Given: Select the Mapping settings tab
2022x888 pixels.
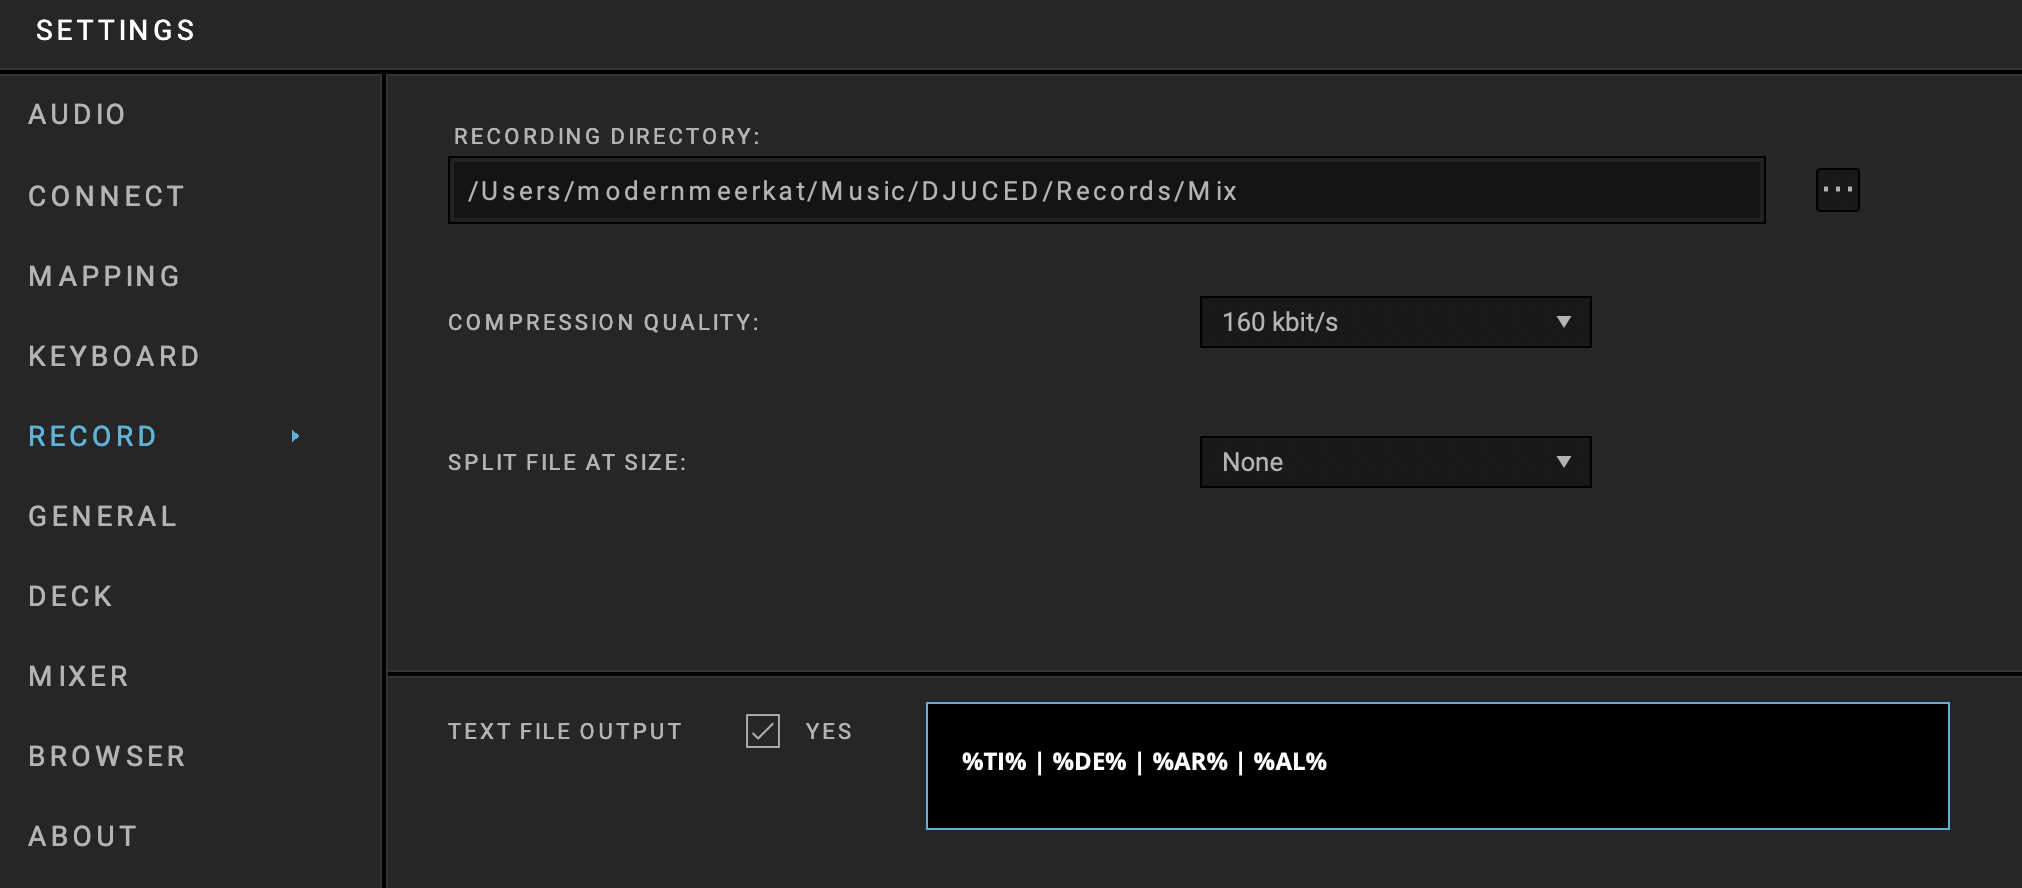Looking at the screenshot, I should click(x=105, y=276).
